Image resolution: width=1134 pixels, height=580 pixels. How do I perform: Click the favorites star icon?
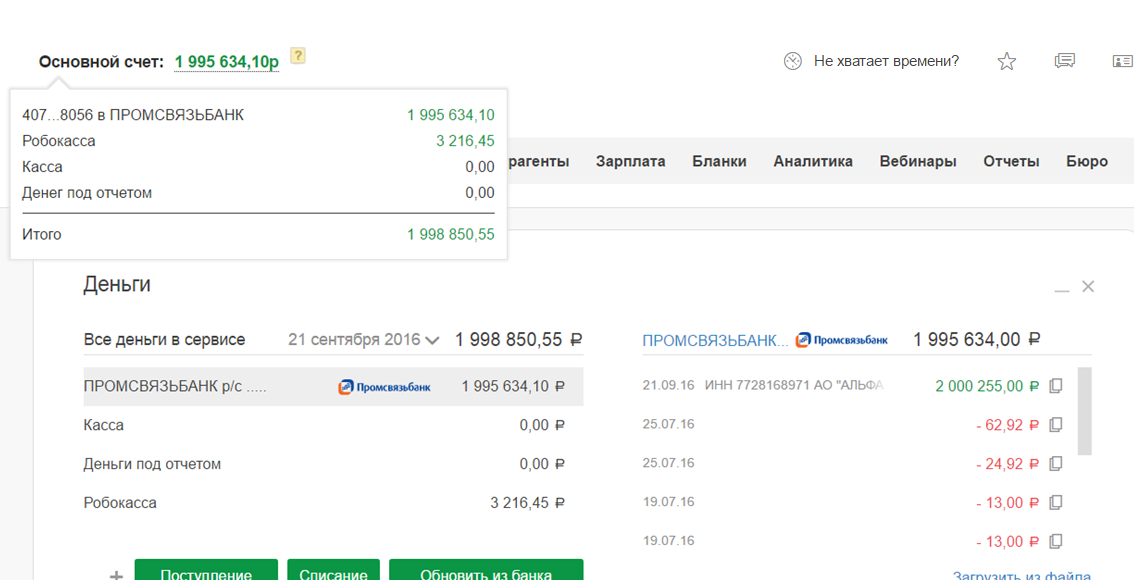pyautogui.click(x=1007, y=61)
